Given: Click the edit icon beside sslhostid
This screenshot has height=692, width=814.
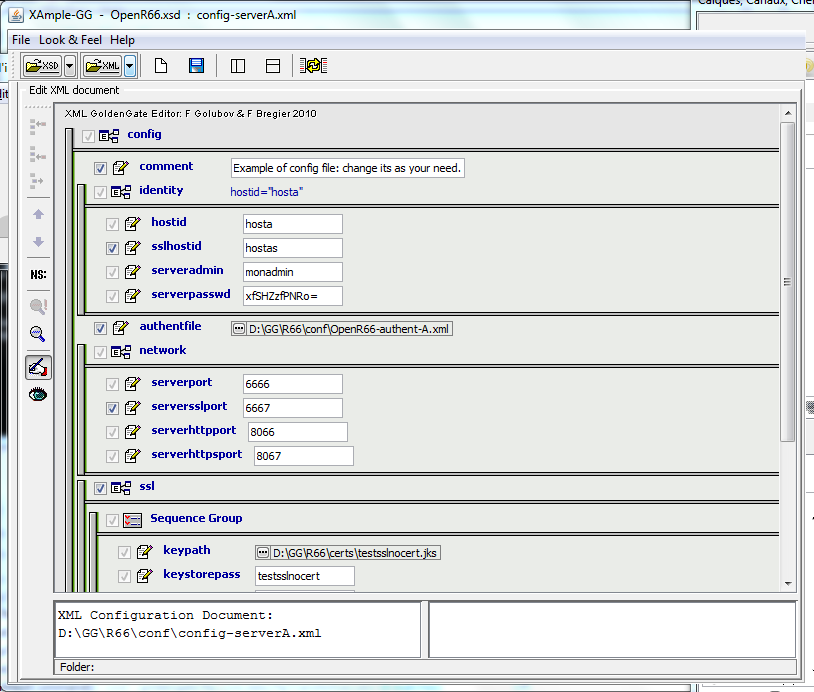Looking at the screenshot, I should click(133, 247).
